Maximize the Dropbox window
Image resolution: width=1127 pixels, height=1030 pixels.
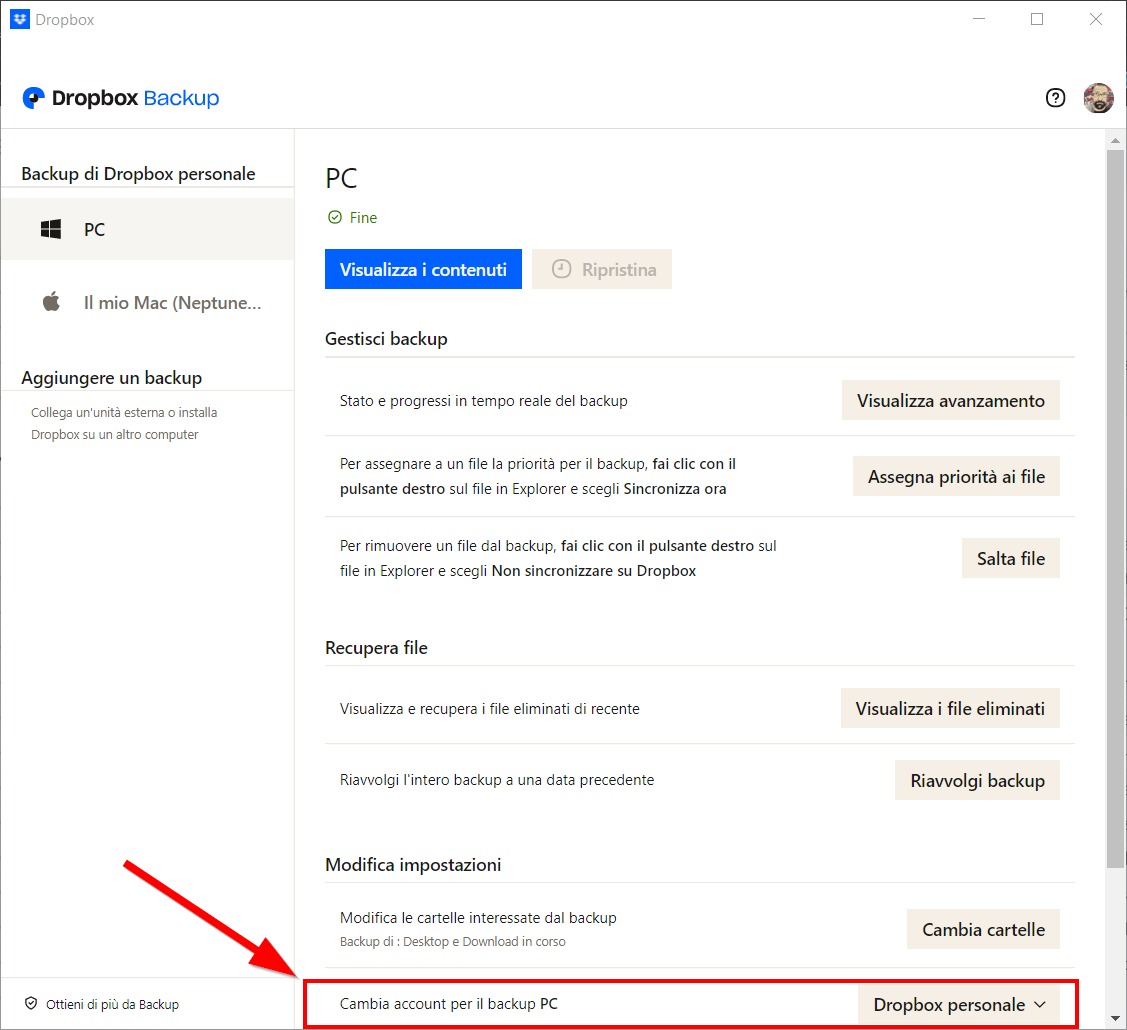pos(1036,19)
